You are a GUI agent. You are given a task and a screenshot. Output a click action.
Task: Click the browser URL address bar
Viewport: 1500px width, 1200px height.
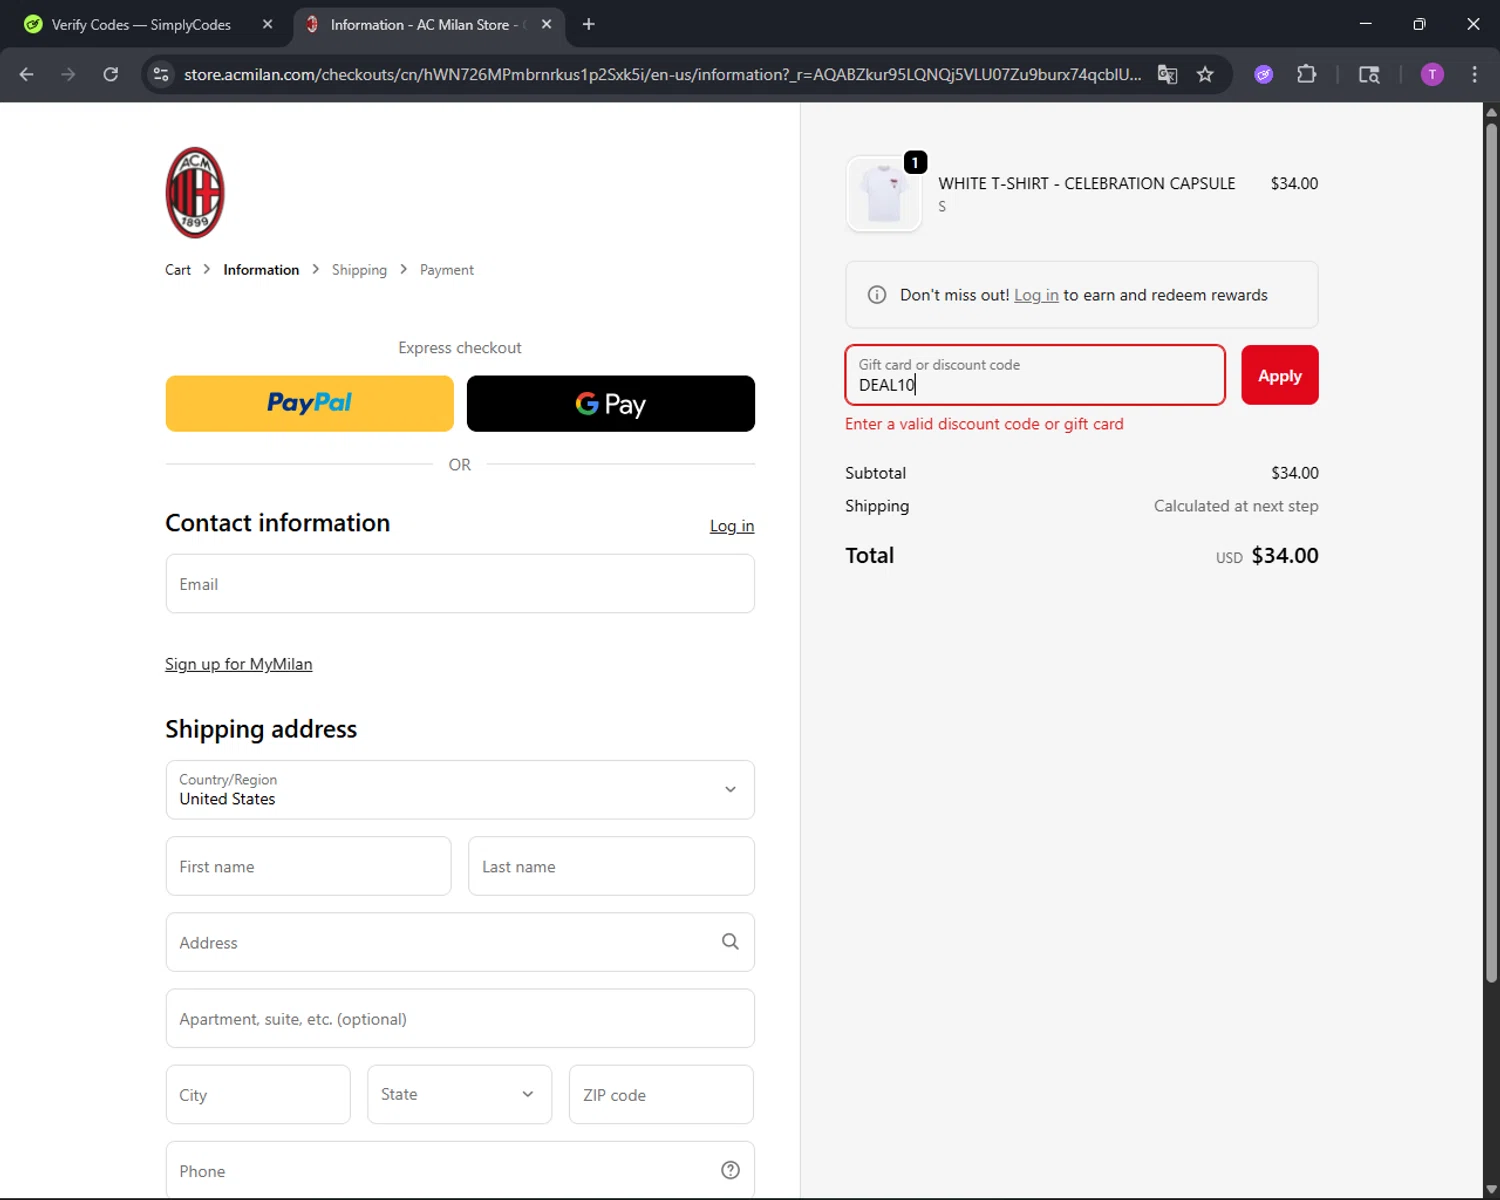click(662, 74)
